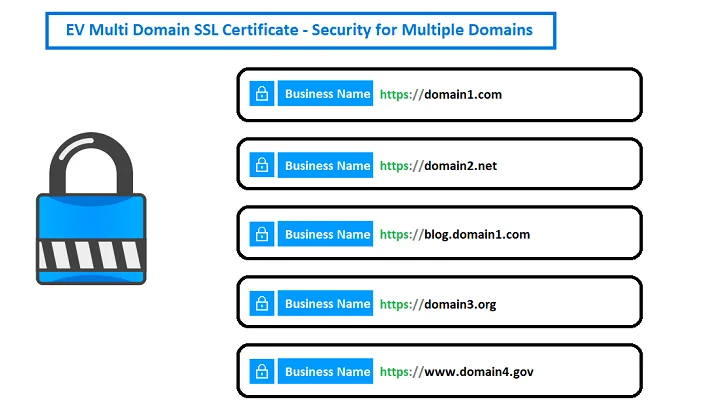Follow the https://blog.domain1.com URL

pyautogui.click(x=454, y=235)
